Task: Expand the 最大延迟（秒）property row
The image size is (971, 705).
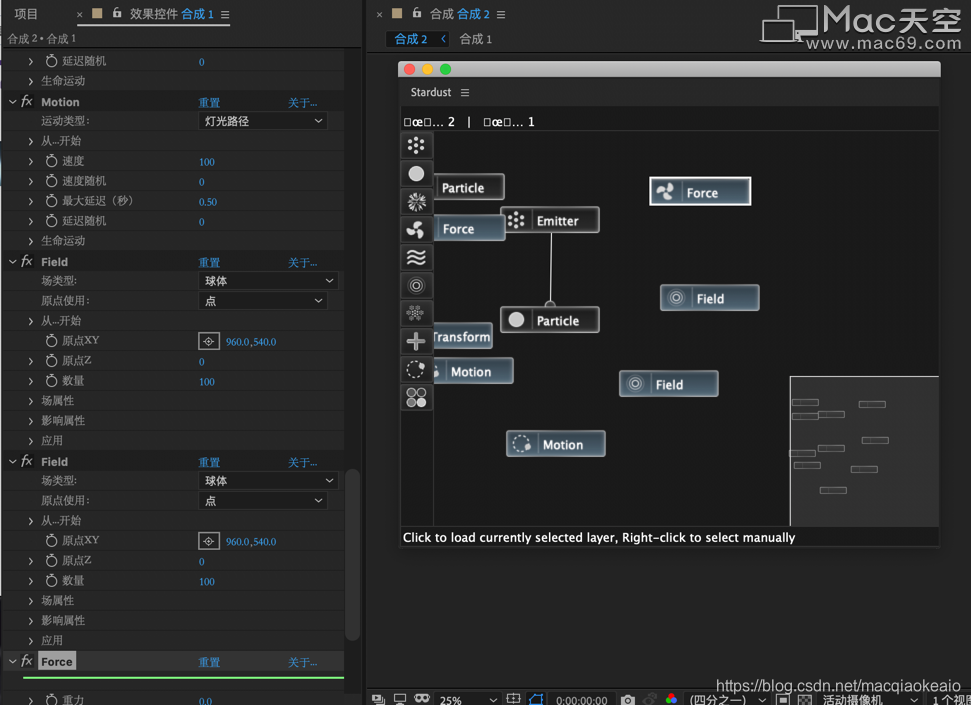Action: [x=31, y=201]
